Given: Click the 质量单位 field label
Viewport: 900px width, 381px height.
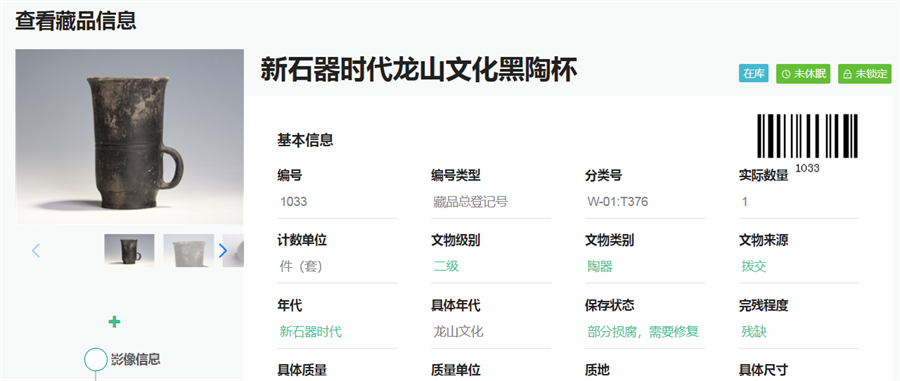Looking at the screenshot, I should (455, 370).
